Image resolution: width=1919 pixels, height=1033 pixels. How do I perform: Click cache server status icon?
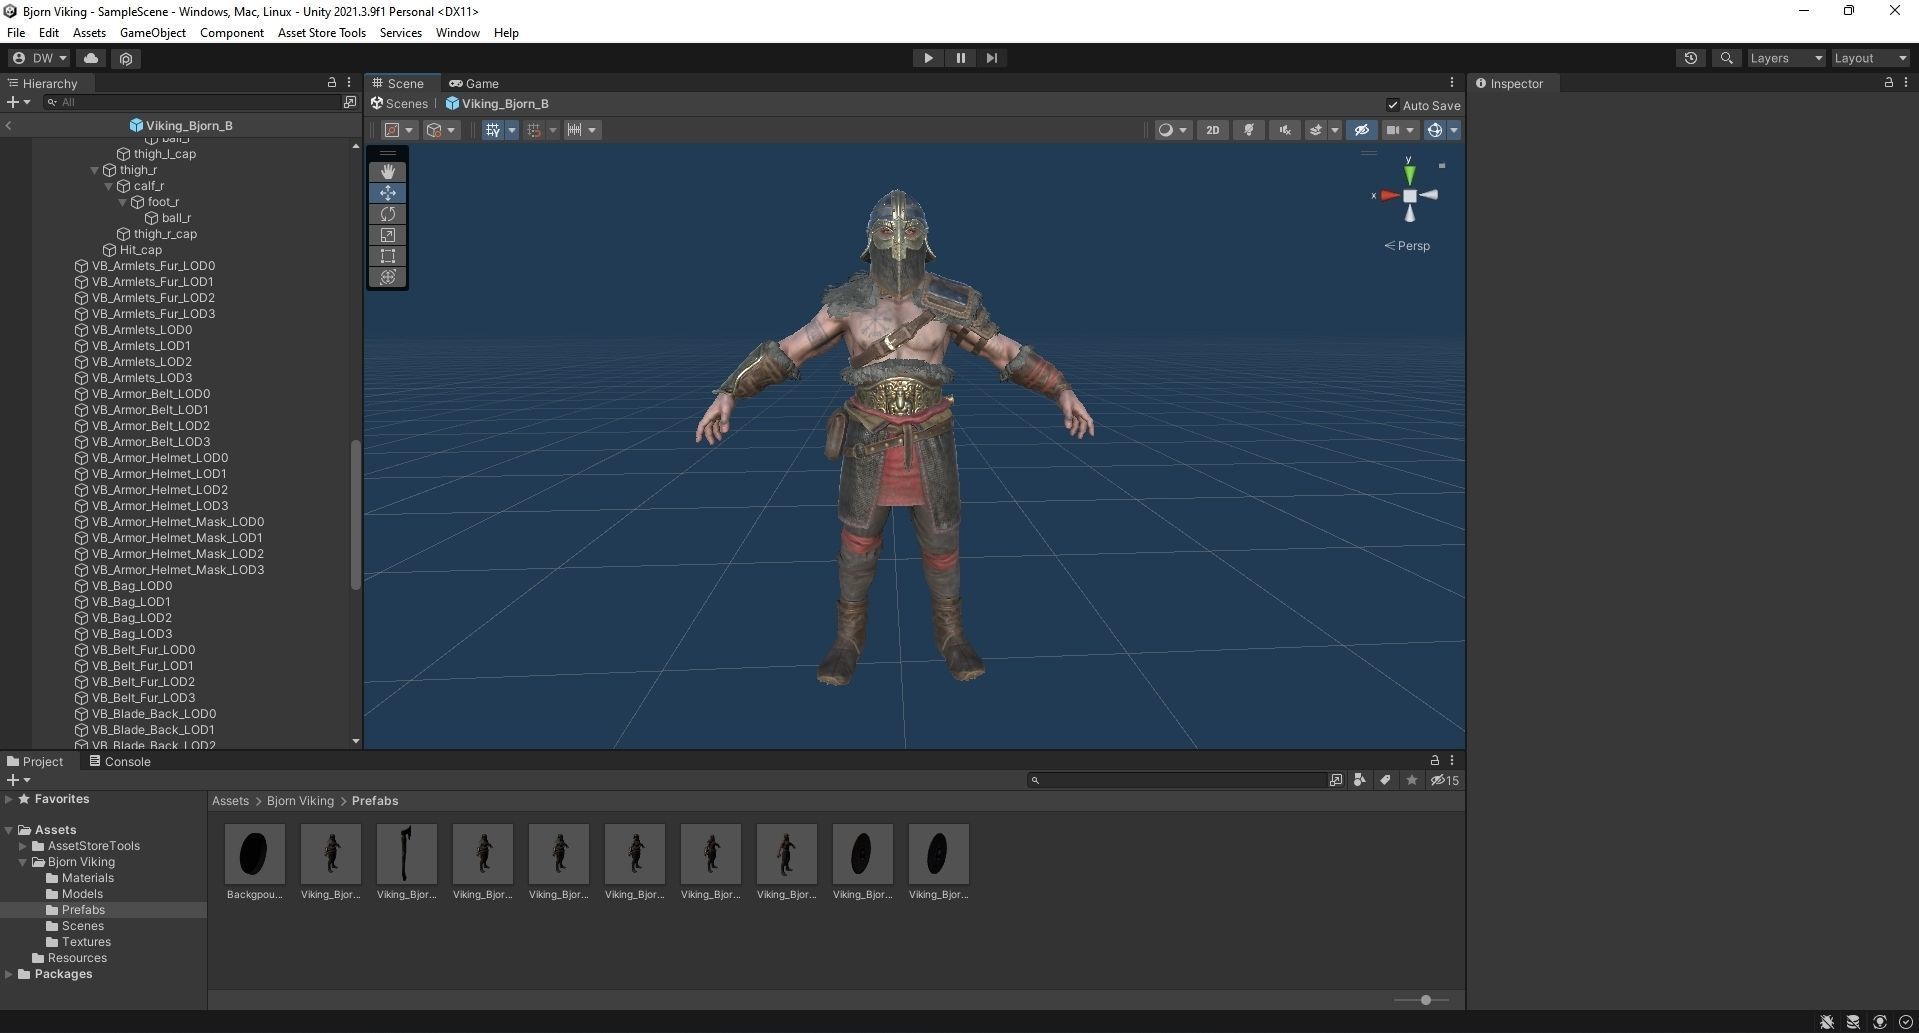pos(1853,1022)
